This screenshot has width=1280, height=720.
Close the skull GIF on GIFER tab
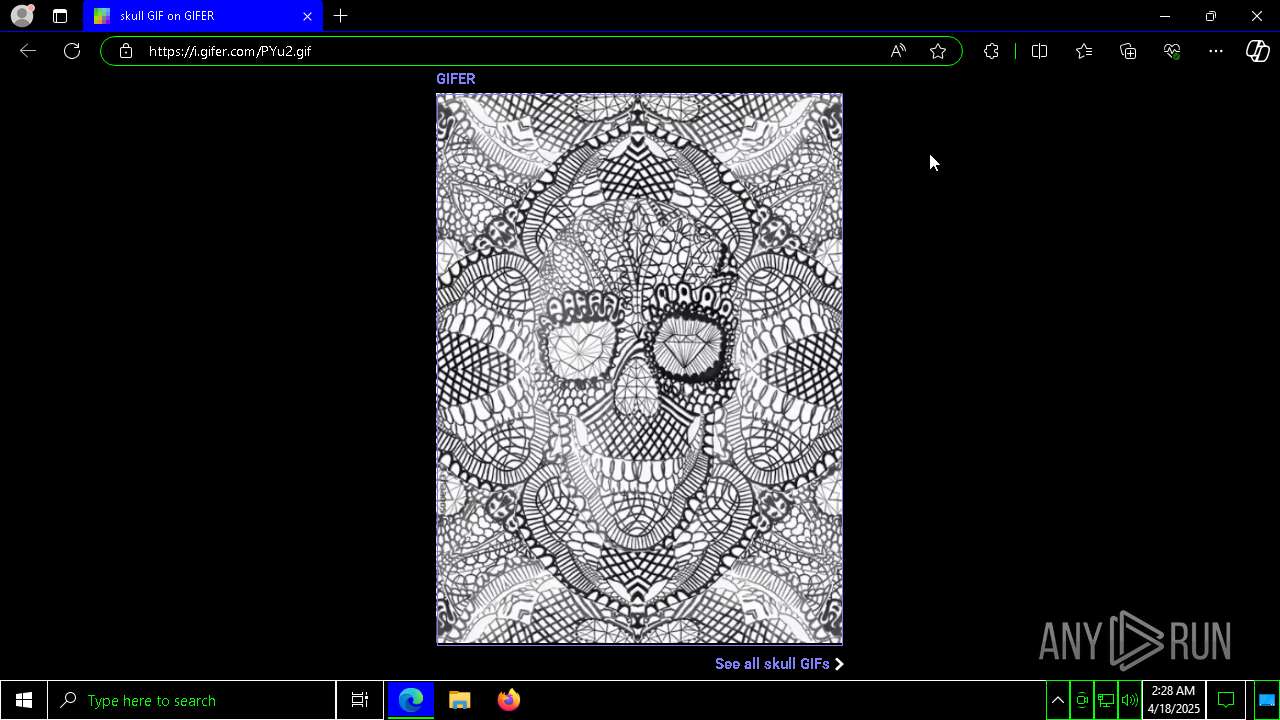click(307, 16)
